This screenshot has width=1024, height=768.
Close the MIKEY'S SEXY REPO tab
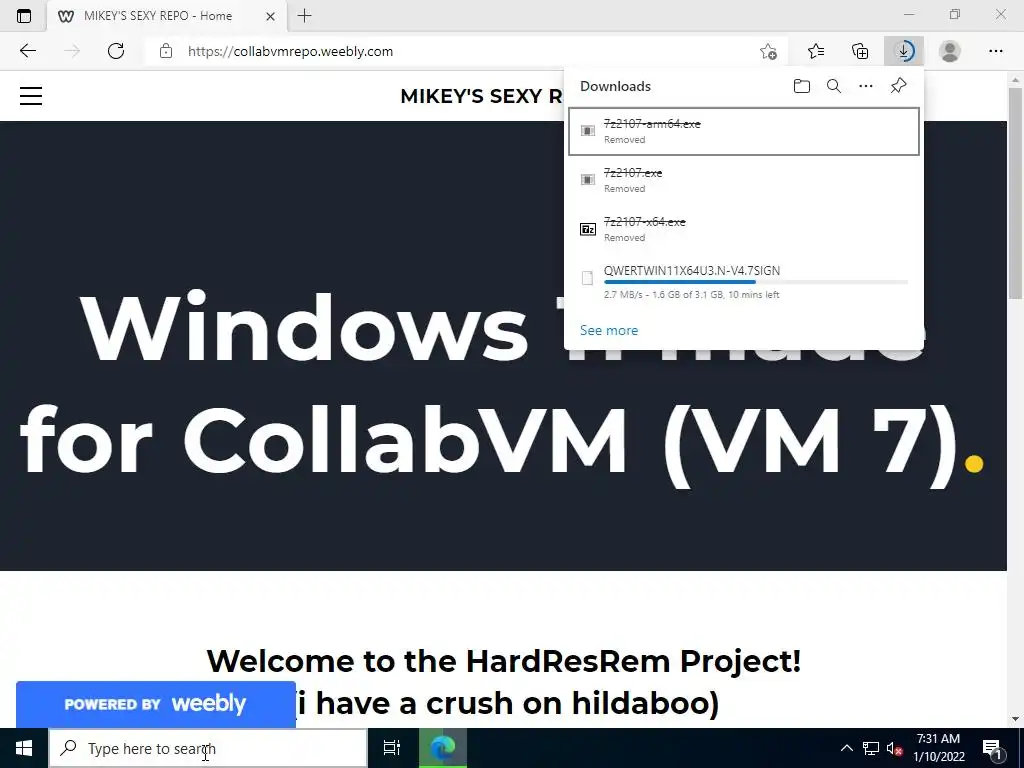point(270,16)
